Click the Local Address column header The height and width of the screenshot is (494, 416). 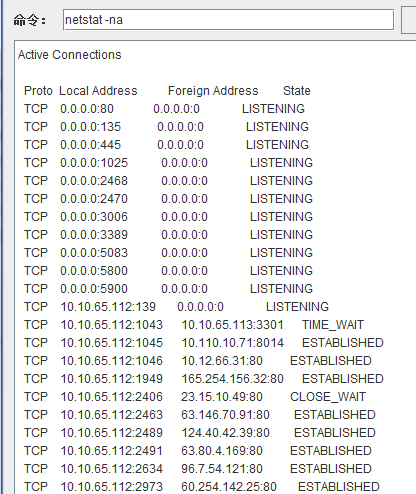pyautogui.click(x=98, y=91)
